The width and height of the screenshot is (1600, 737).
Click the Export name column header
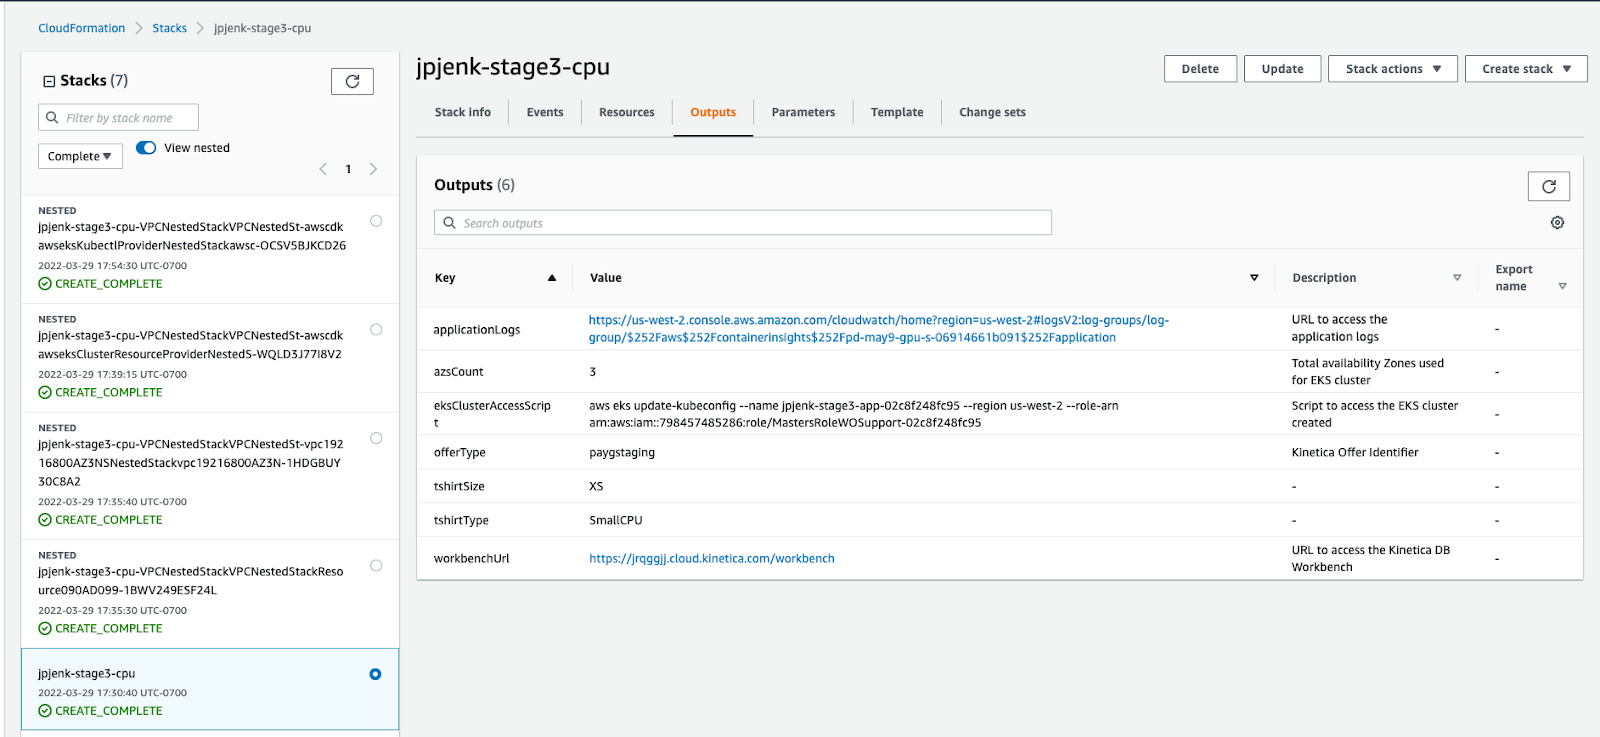click(1513, 278)
